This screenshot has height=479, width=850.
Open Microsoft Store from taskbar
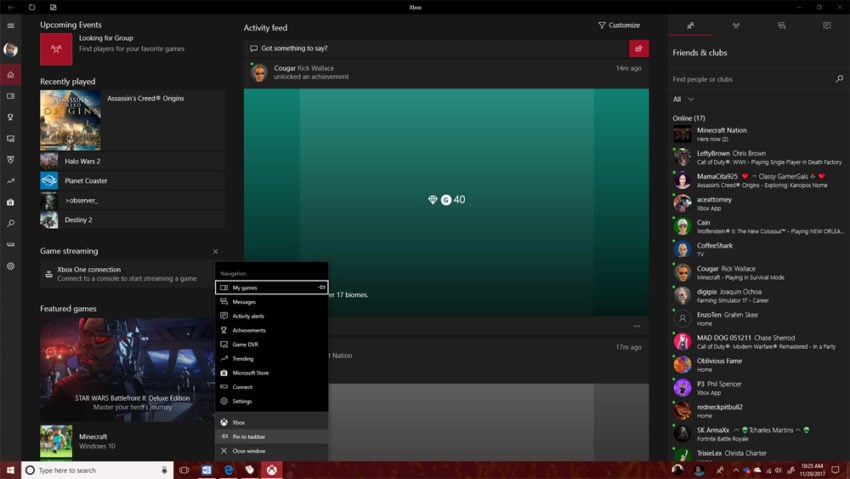(x=250, y=470)
